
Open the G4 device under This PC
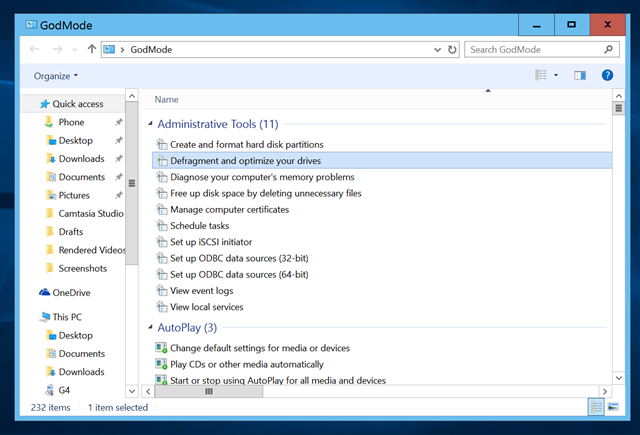click(x=58, y=390)
